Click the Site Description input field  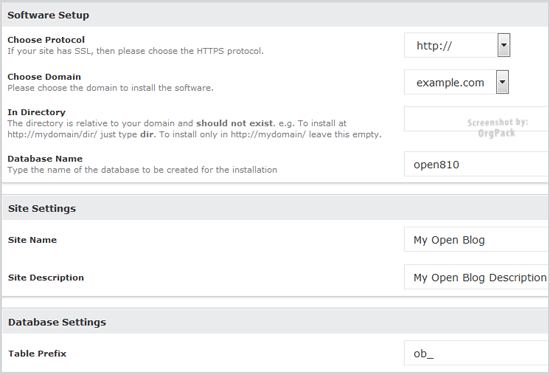[x=477, y=277]
